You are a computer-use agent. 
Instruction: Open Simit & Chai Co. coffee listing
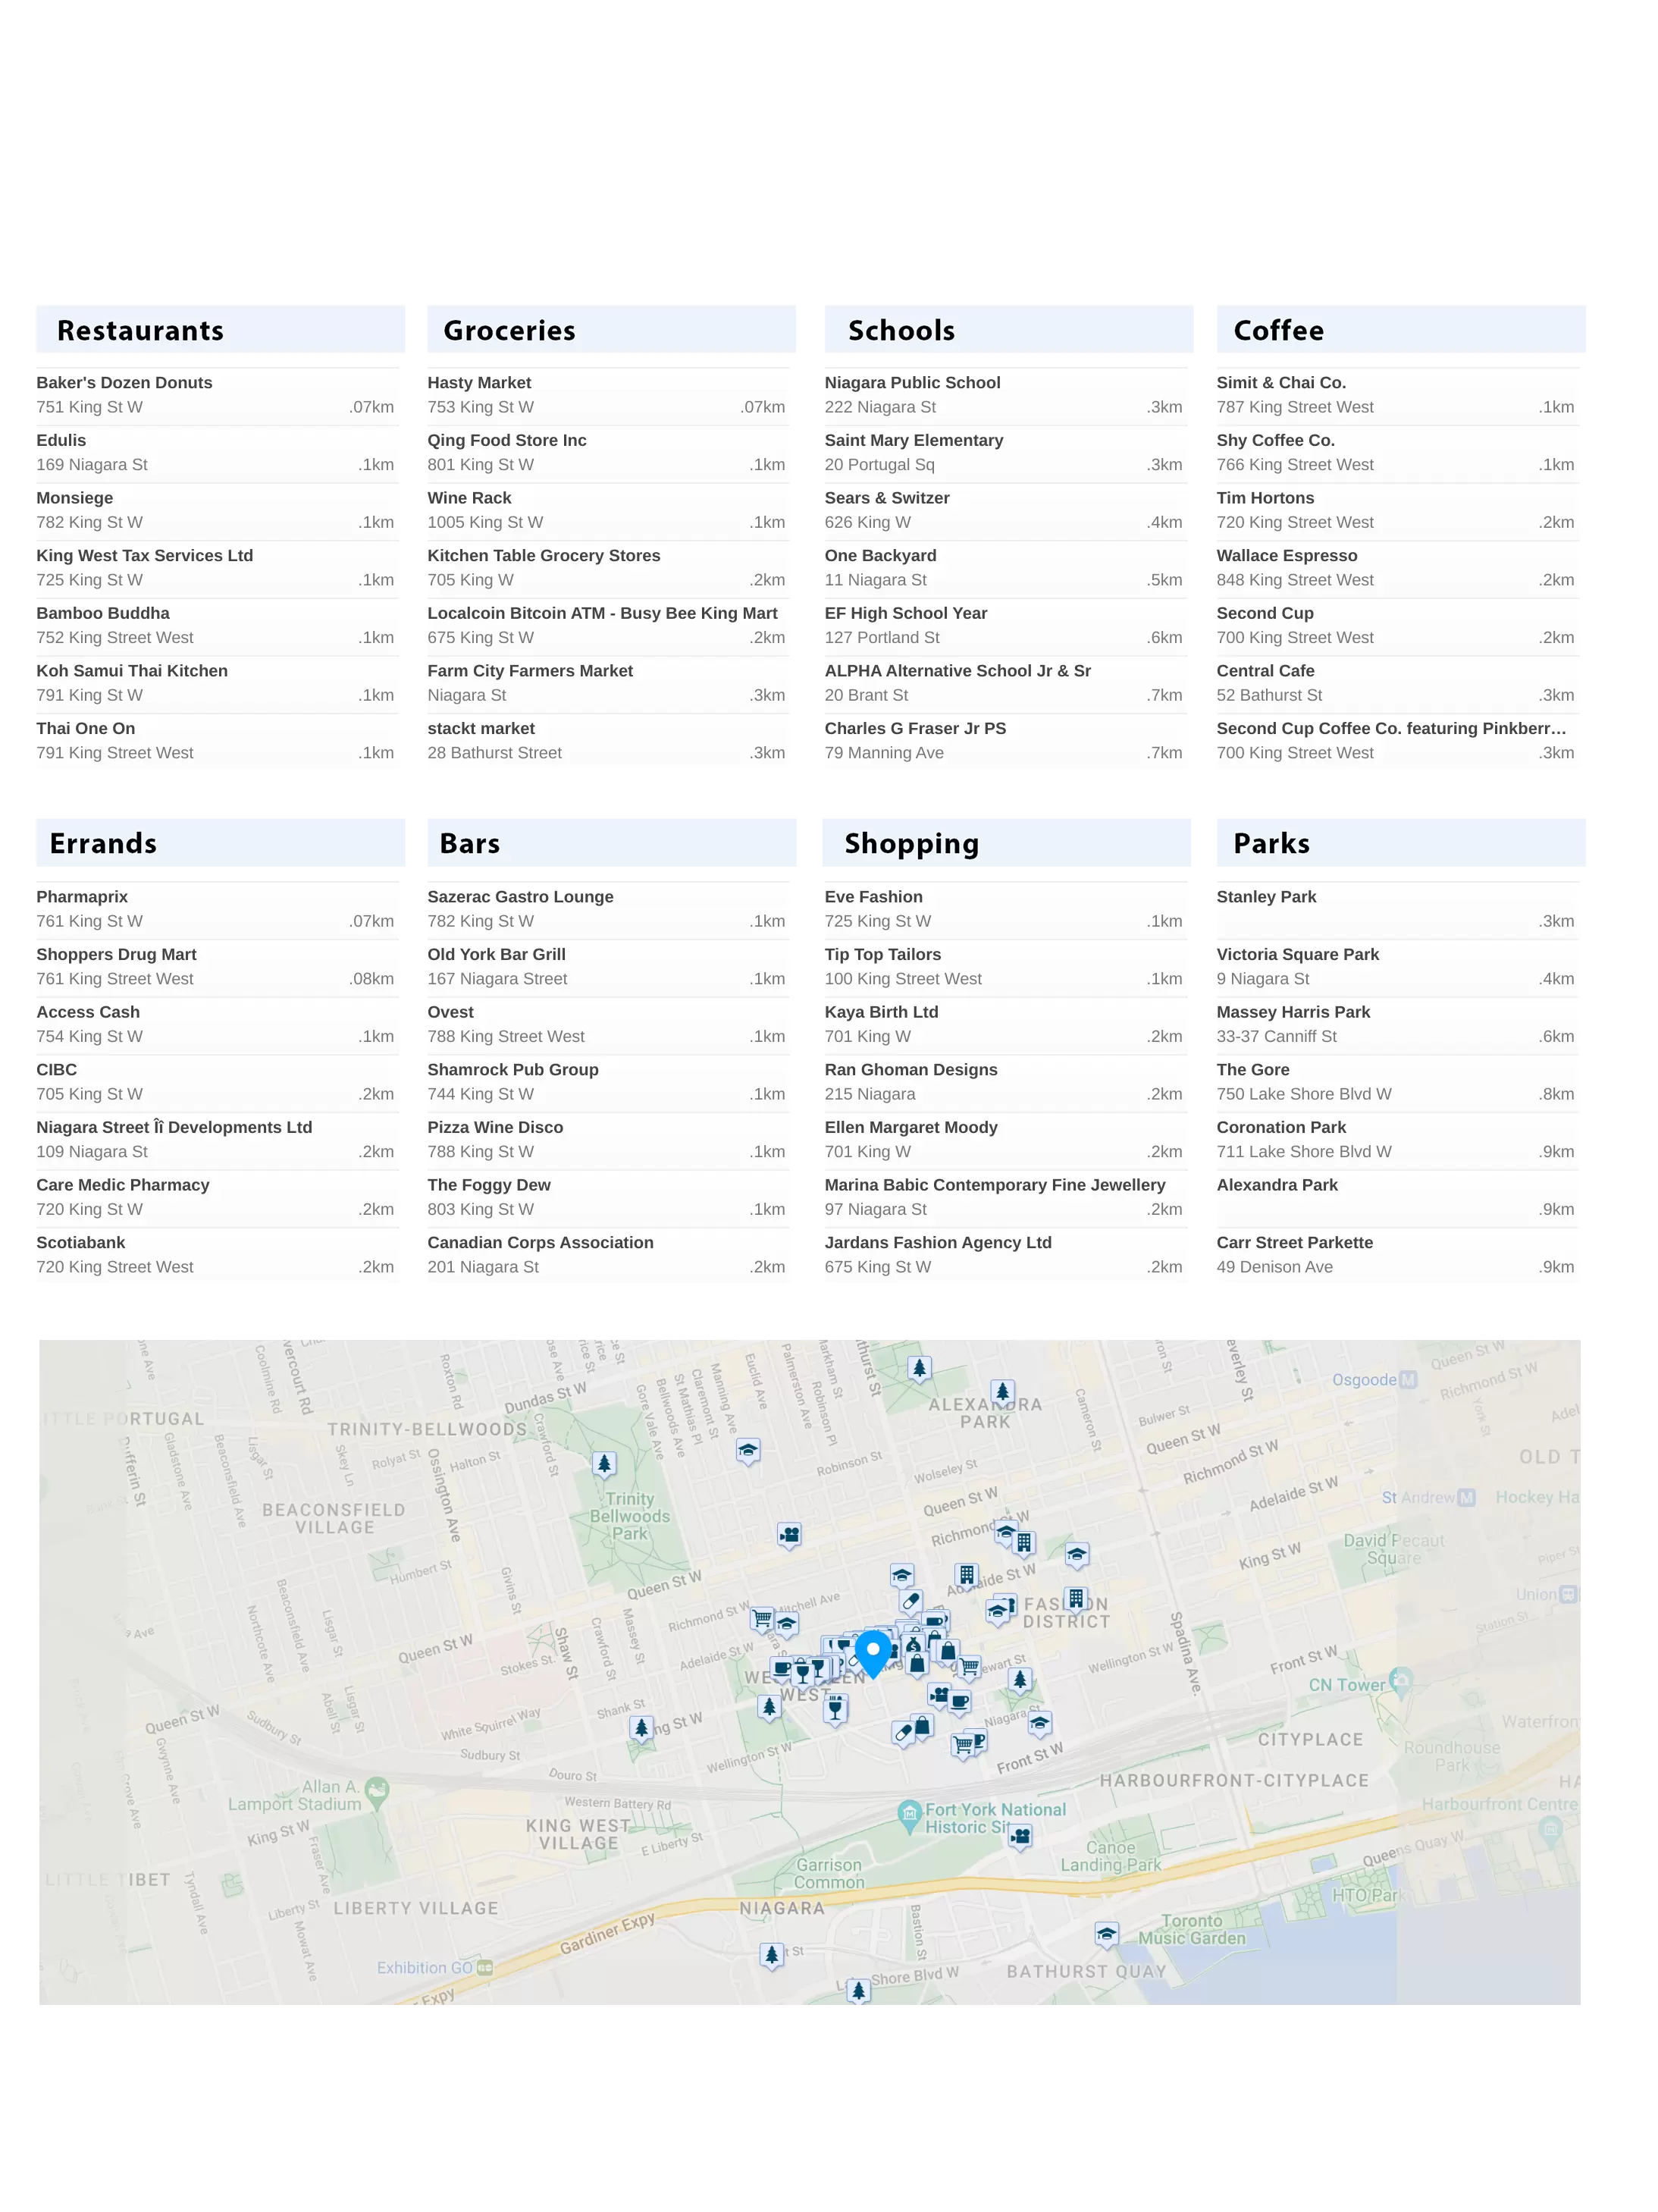tap(1281, 383)
